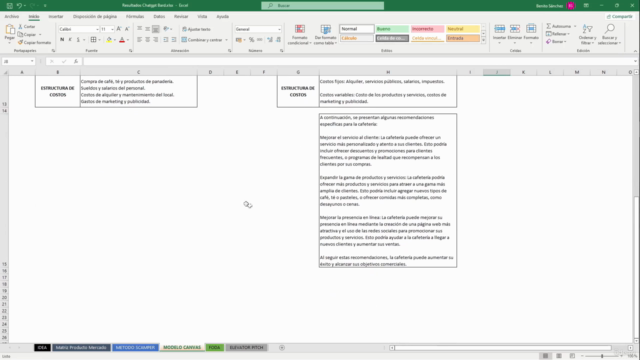Align text left horizontally
This screenshot has height=360, width=640.
tap(140, 40)
